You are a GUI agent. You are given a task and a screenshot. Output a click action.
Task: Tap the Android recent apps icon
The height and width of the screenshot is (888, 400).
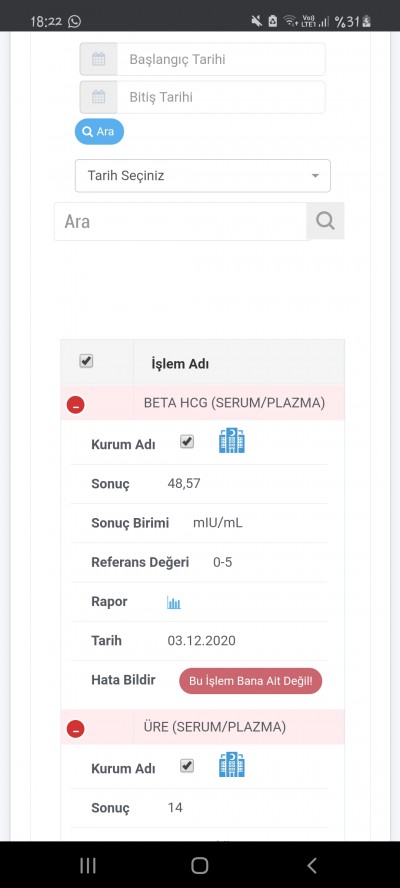[87, 865]
